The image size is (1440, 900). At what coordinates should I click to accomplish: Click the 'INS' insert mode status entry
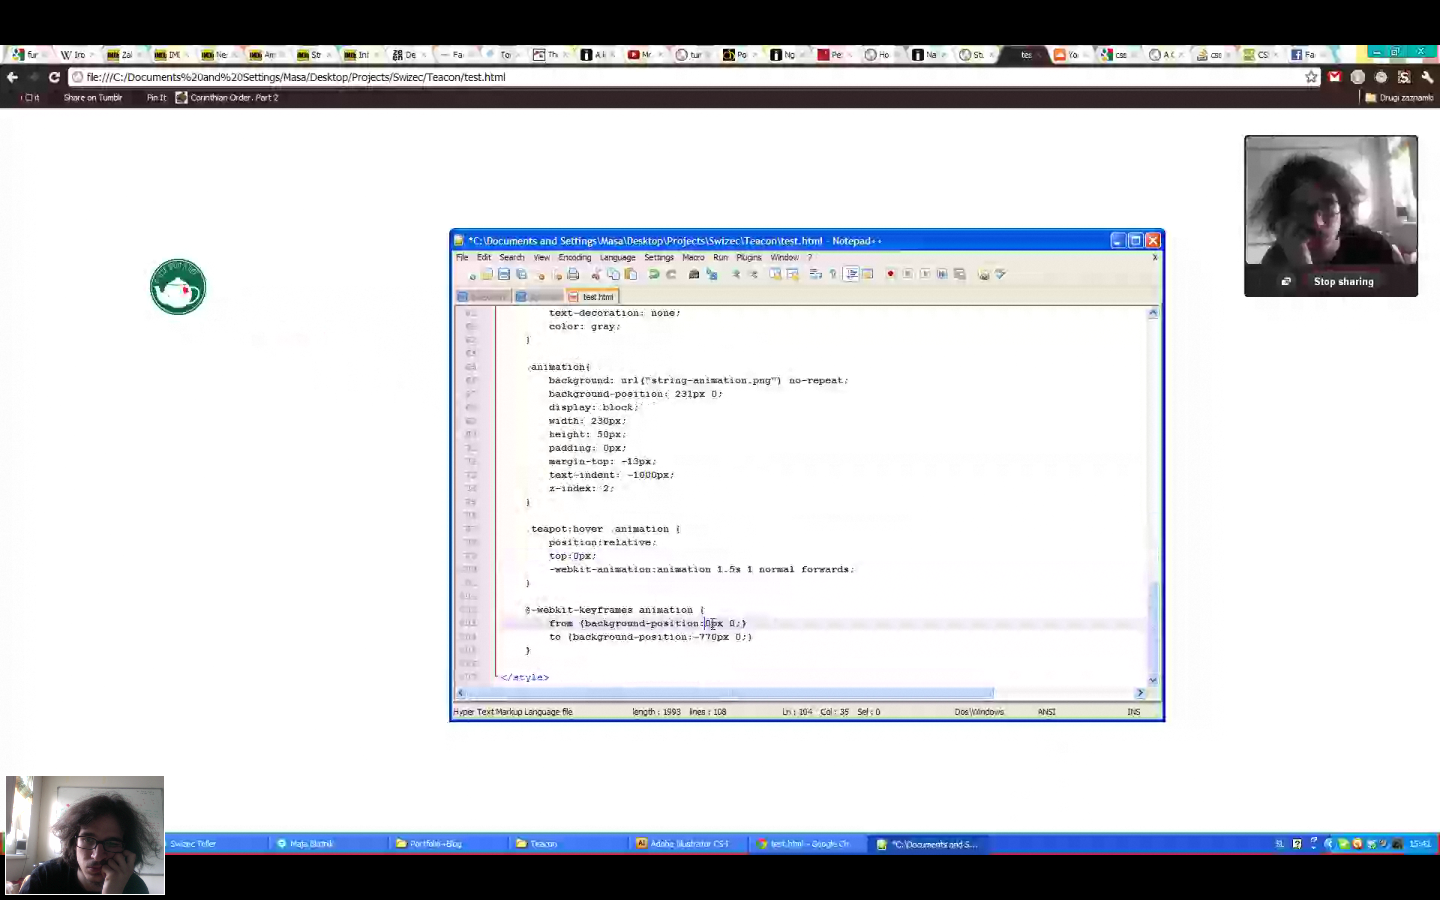[x=1134, y=712]
